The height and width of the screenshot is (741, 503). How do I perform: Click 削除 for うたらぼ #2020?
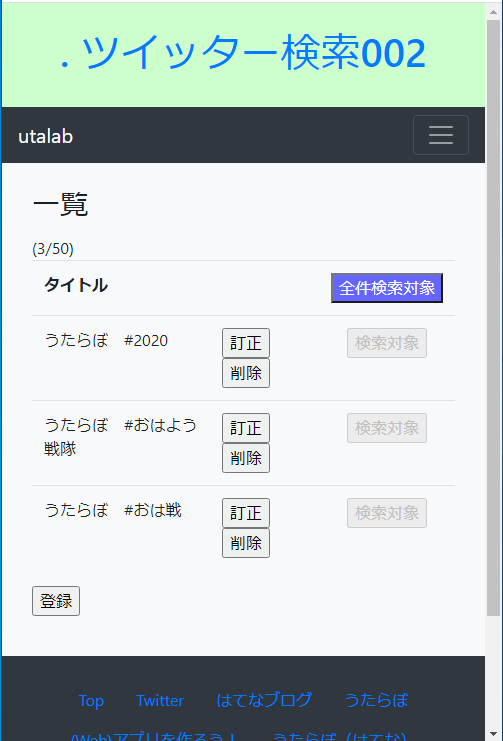pyautogui.click(x=246, y=373)
